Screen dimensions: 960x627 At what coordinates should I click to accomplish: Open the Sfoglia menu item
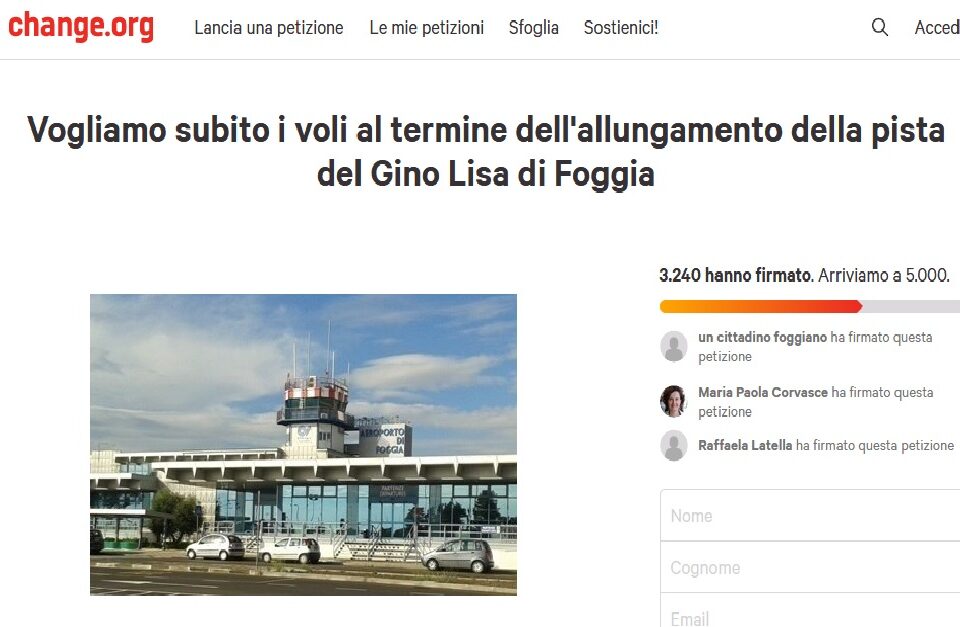point(534,28)
